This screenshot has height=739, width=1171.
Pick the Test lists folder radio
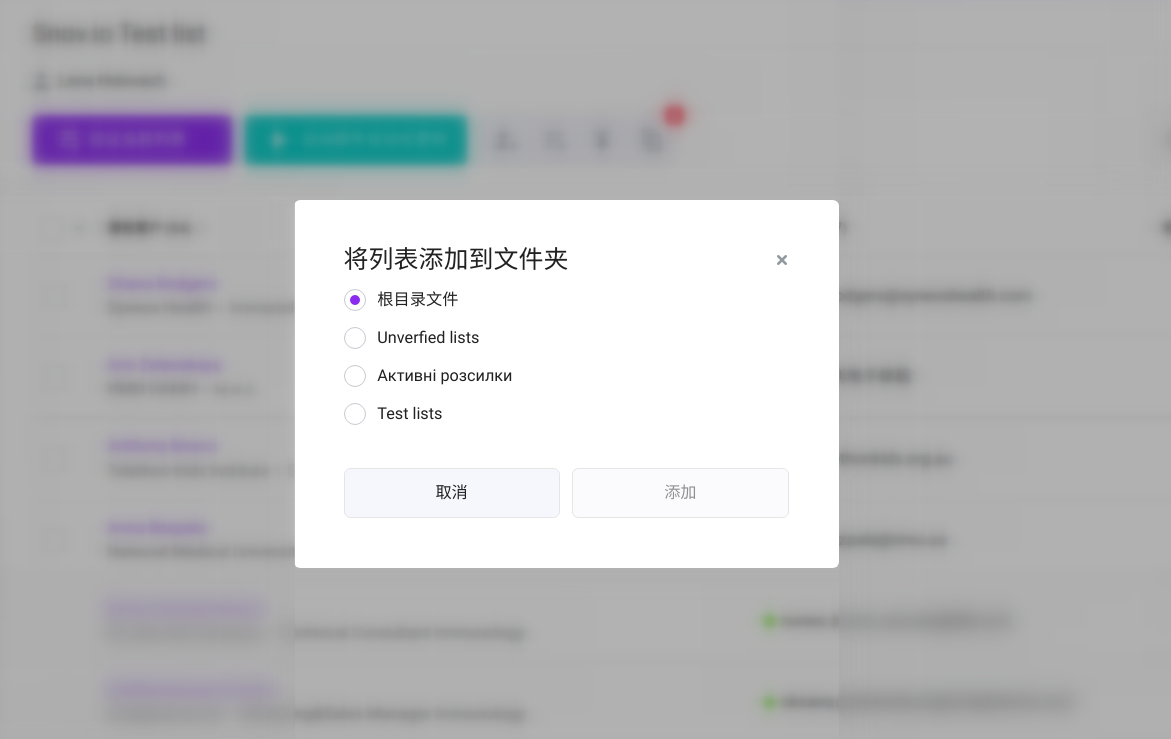point(355,414)
